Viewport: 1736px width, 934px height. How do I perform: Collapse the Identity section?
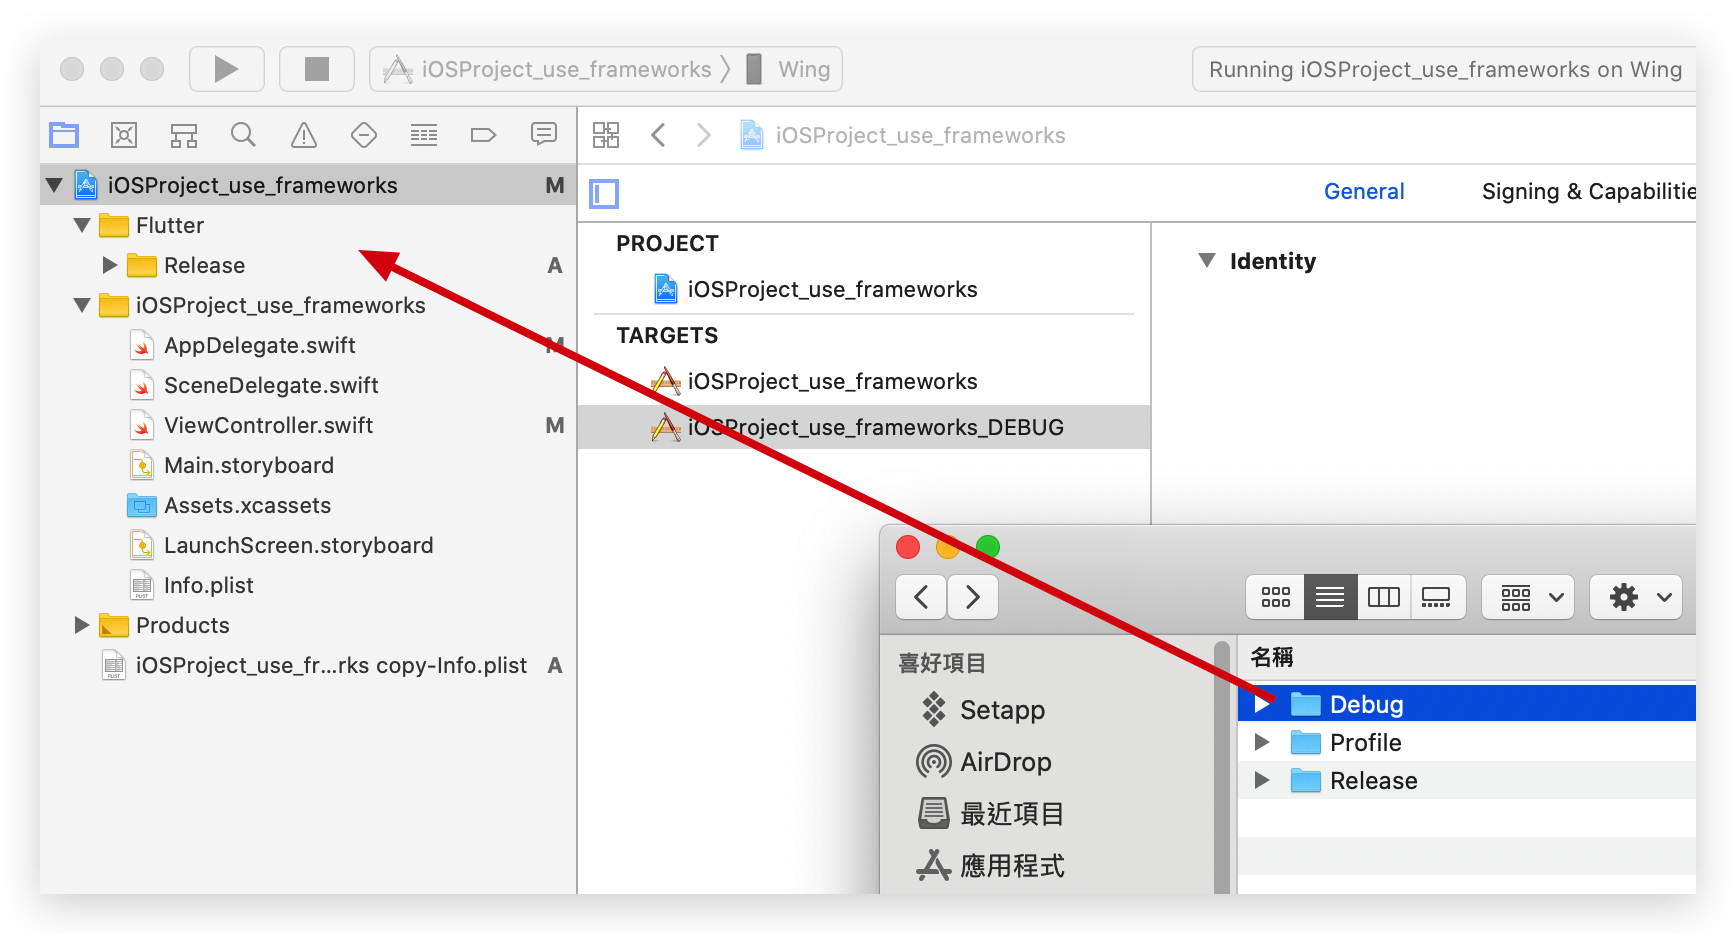coord(1207,261)
